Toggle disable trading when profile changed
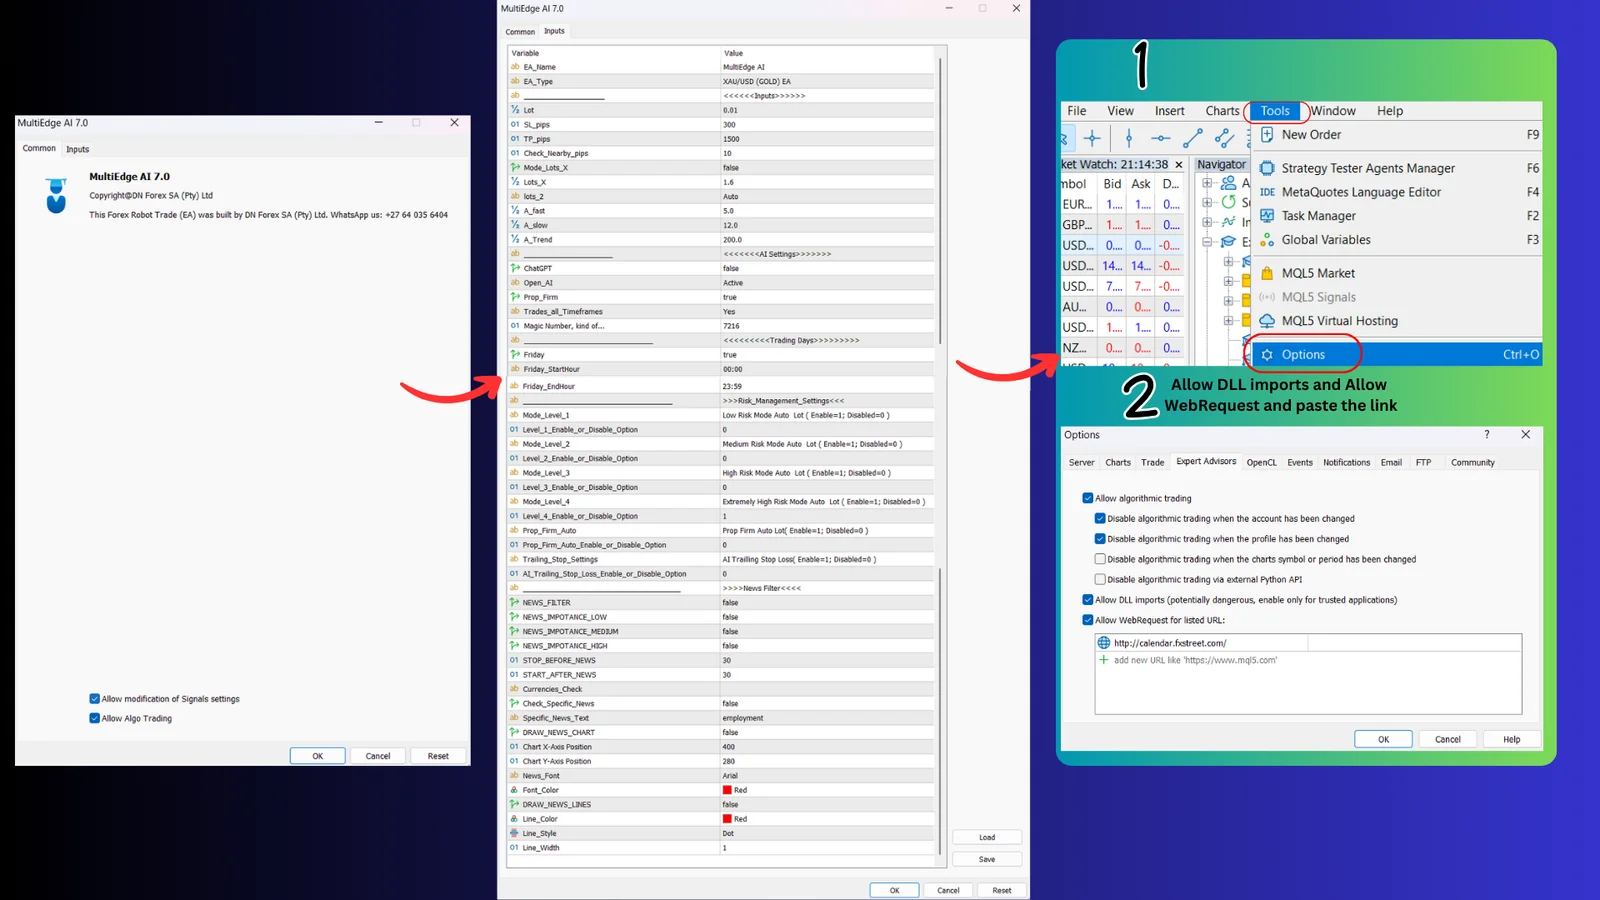 point(1100,539)
